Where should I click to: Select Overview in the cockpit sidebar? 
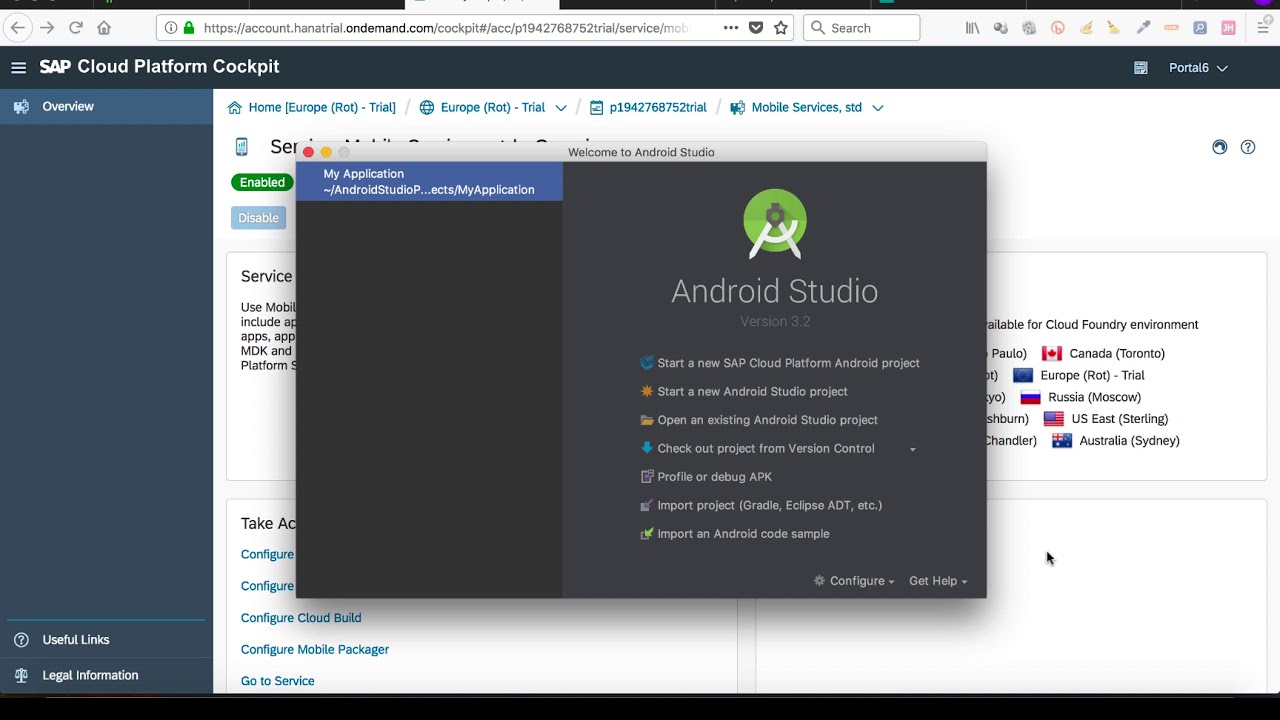(x=106, y=106)
